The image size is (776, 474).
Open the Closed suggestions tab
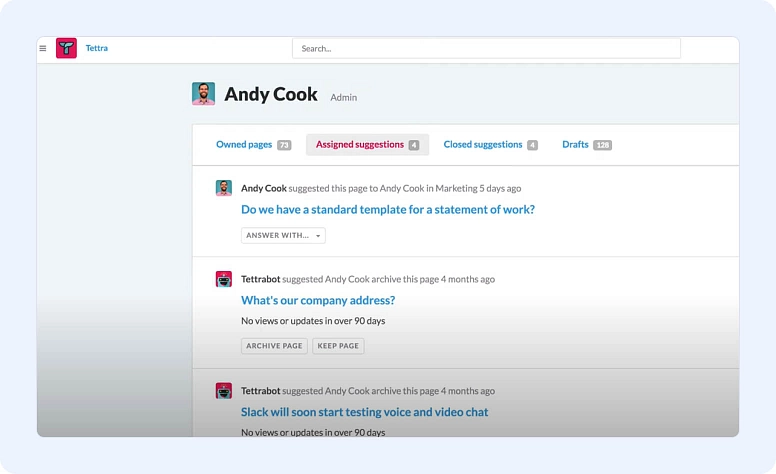483,145
